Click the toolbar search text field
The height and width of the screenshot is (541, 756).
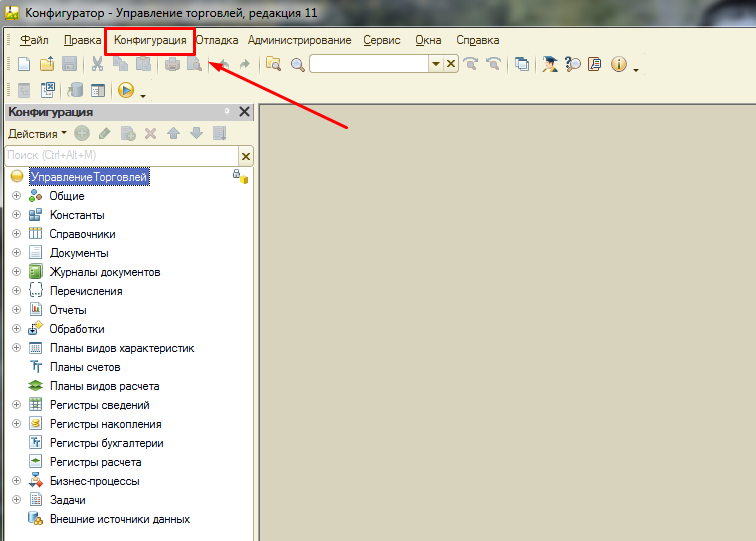tap(369, 64)
